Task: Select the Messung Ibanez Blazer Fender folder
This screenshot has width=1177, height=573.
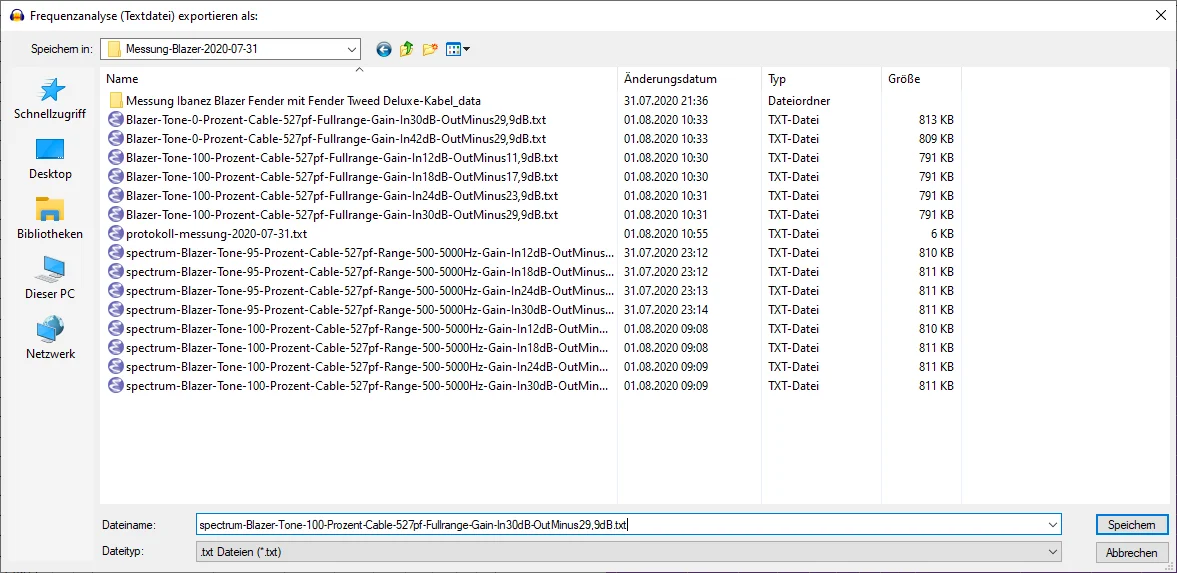Action: (303, 101)
